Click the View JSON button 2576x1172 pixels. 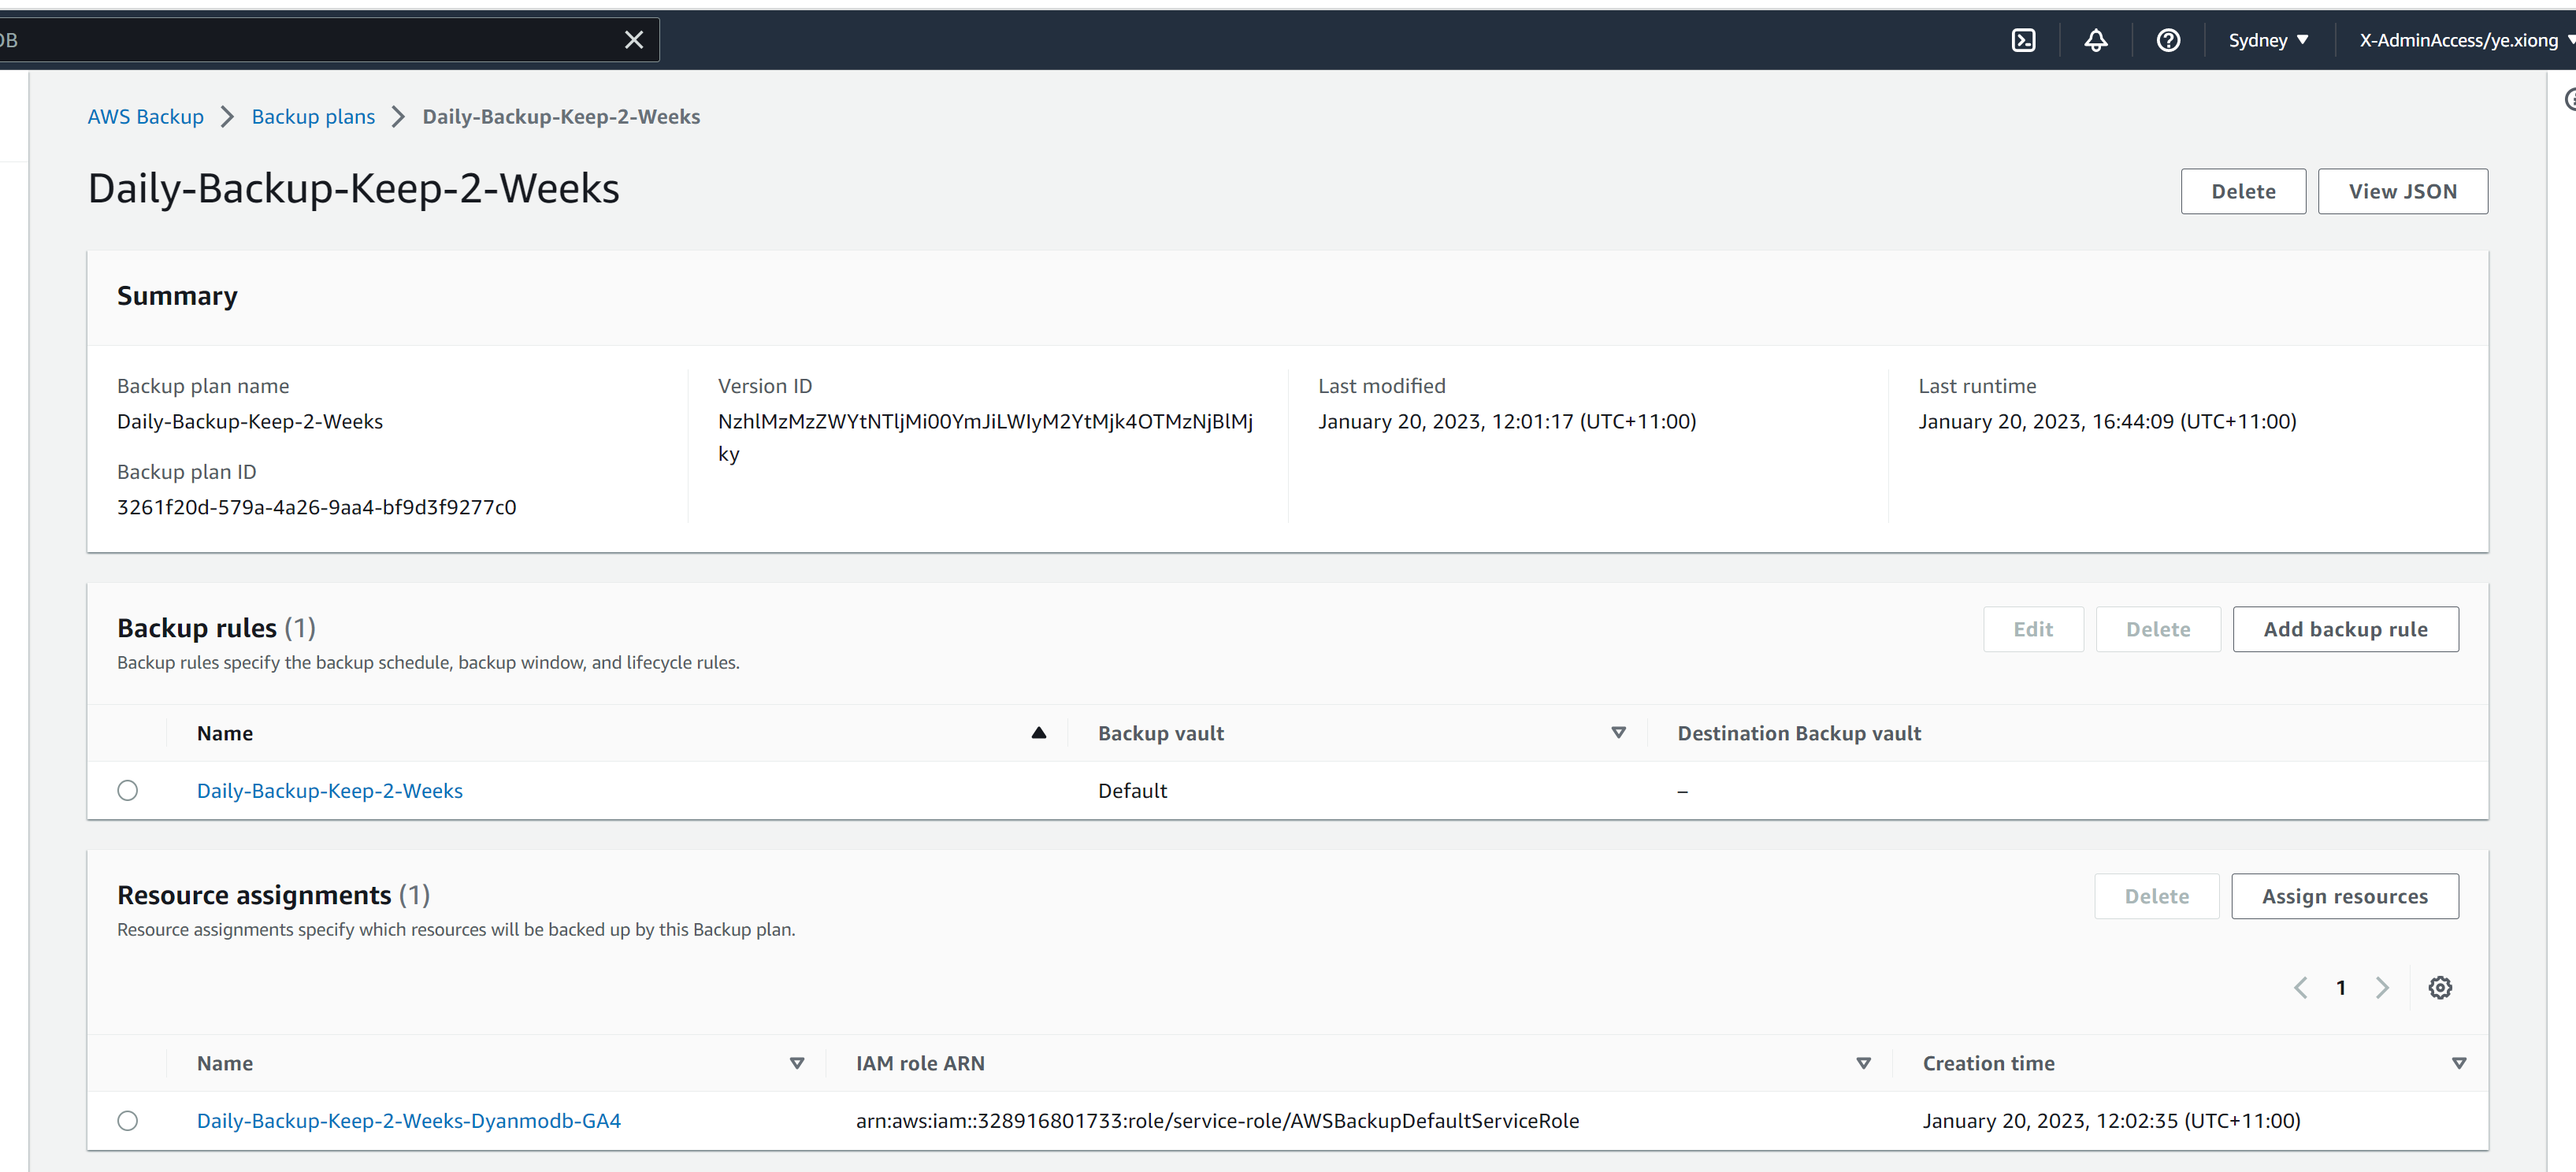2402,191
